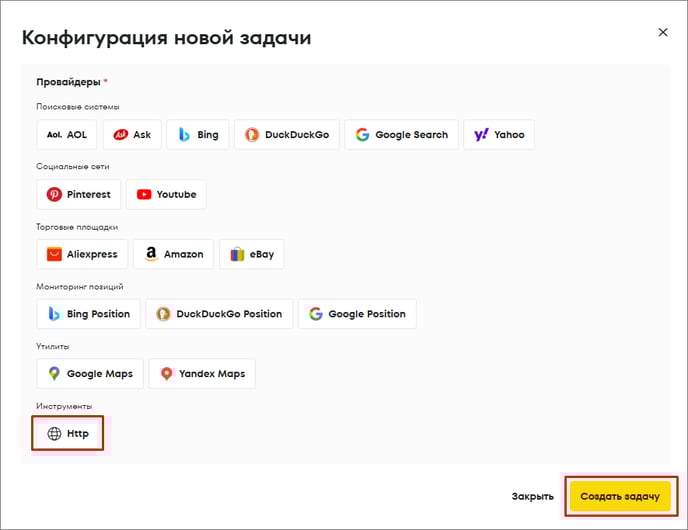Viewport: 688px width, 530px height.
Task: Select DuckDuckGo as provider
Action: (x=287, y=135)
